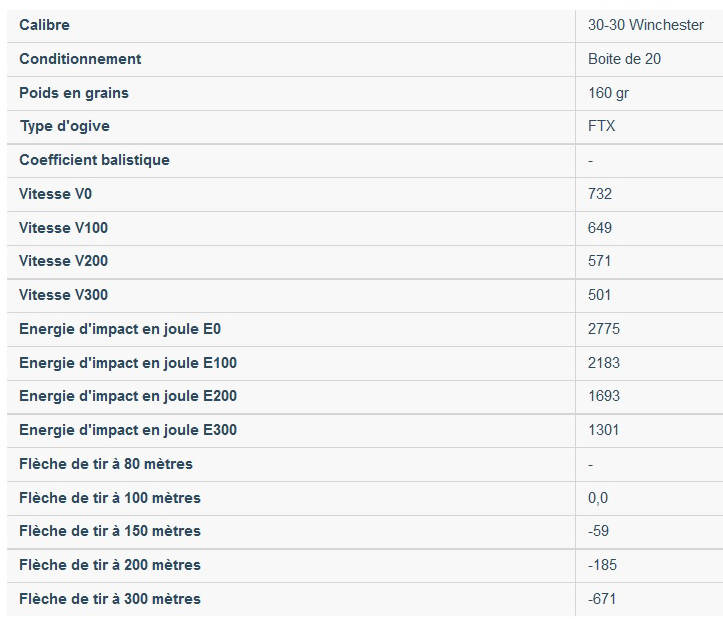The image size is (723, 619).
Task: Select the 649 value for Vitesse V100
Action: 600,228
